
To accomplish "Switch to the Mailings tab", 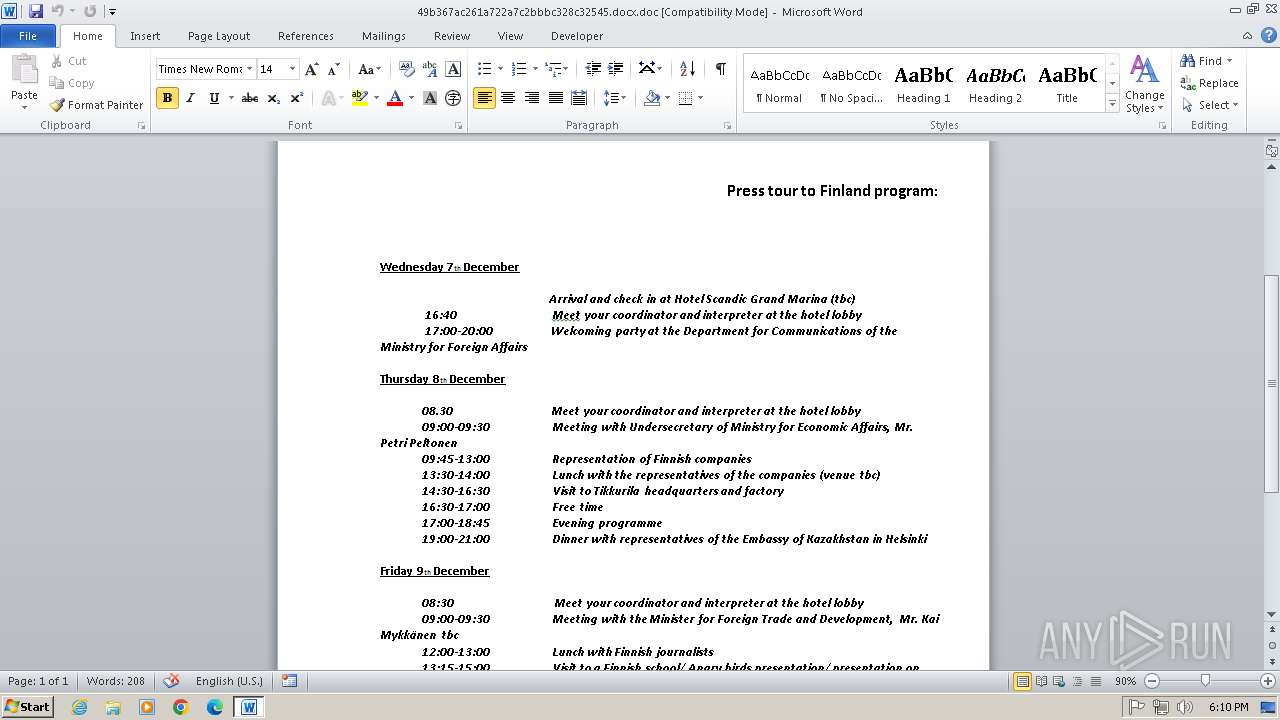I will click(x=384, y=36).
